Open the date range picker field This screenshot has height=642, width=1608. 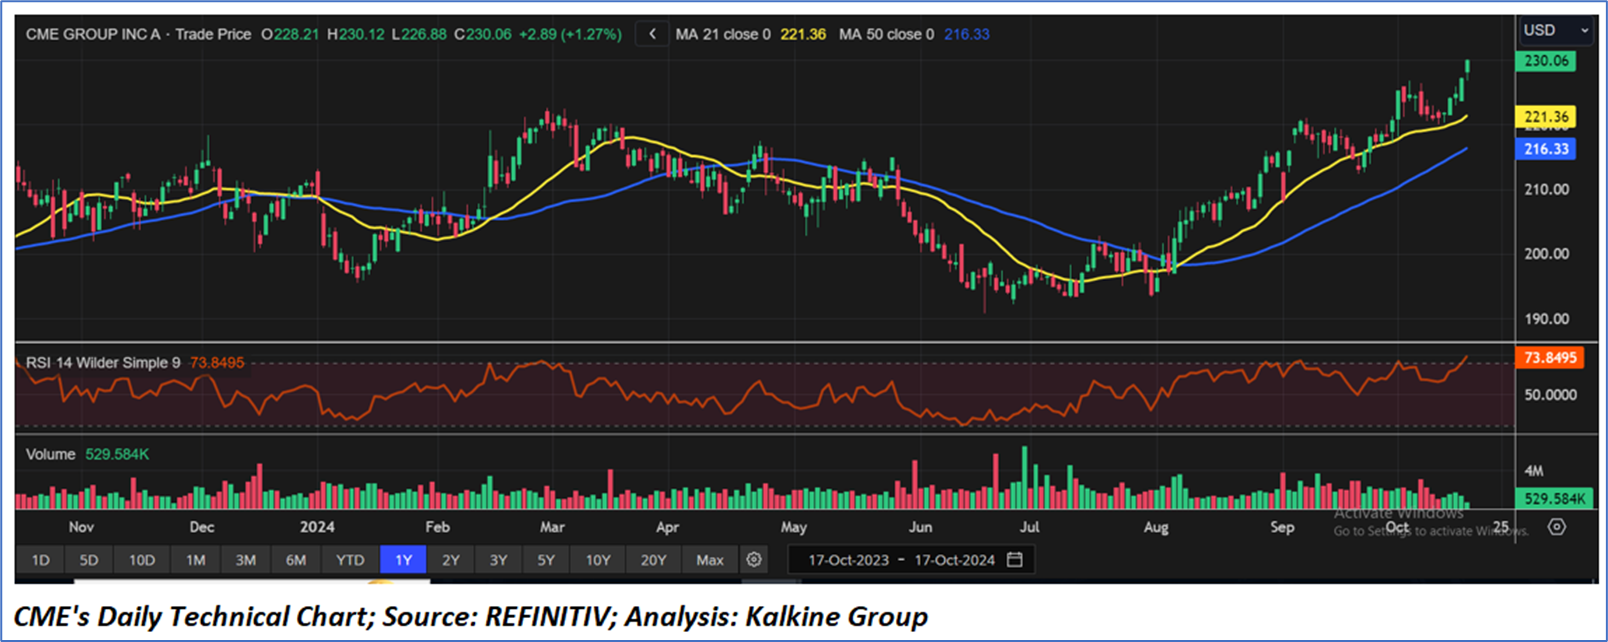coord(911,560)
